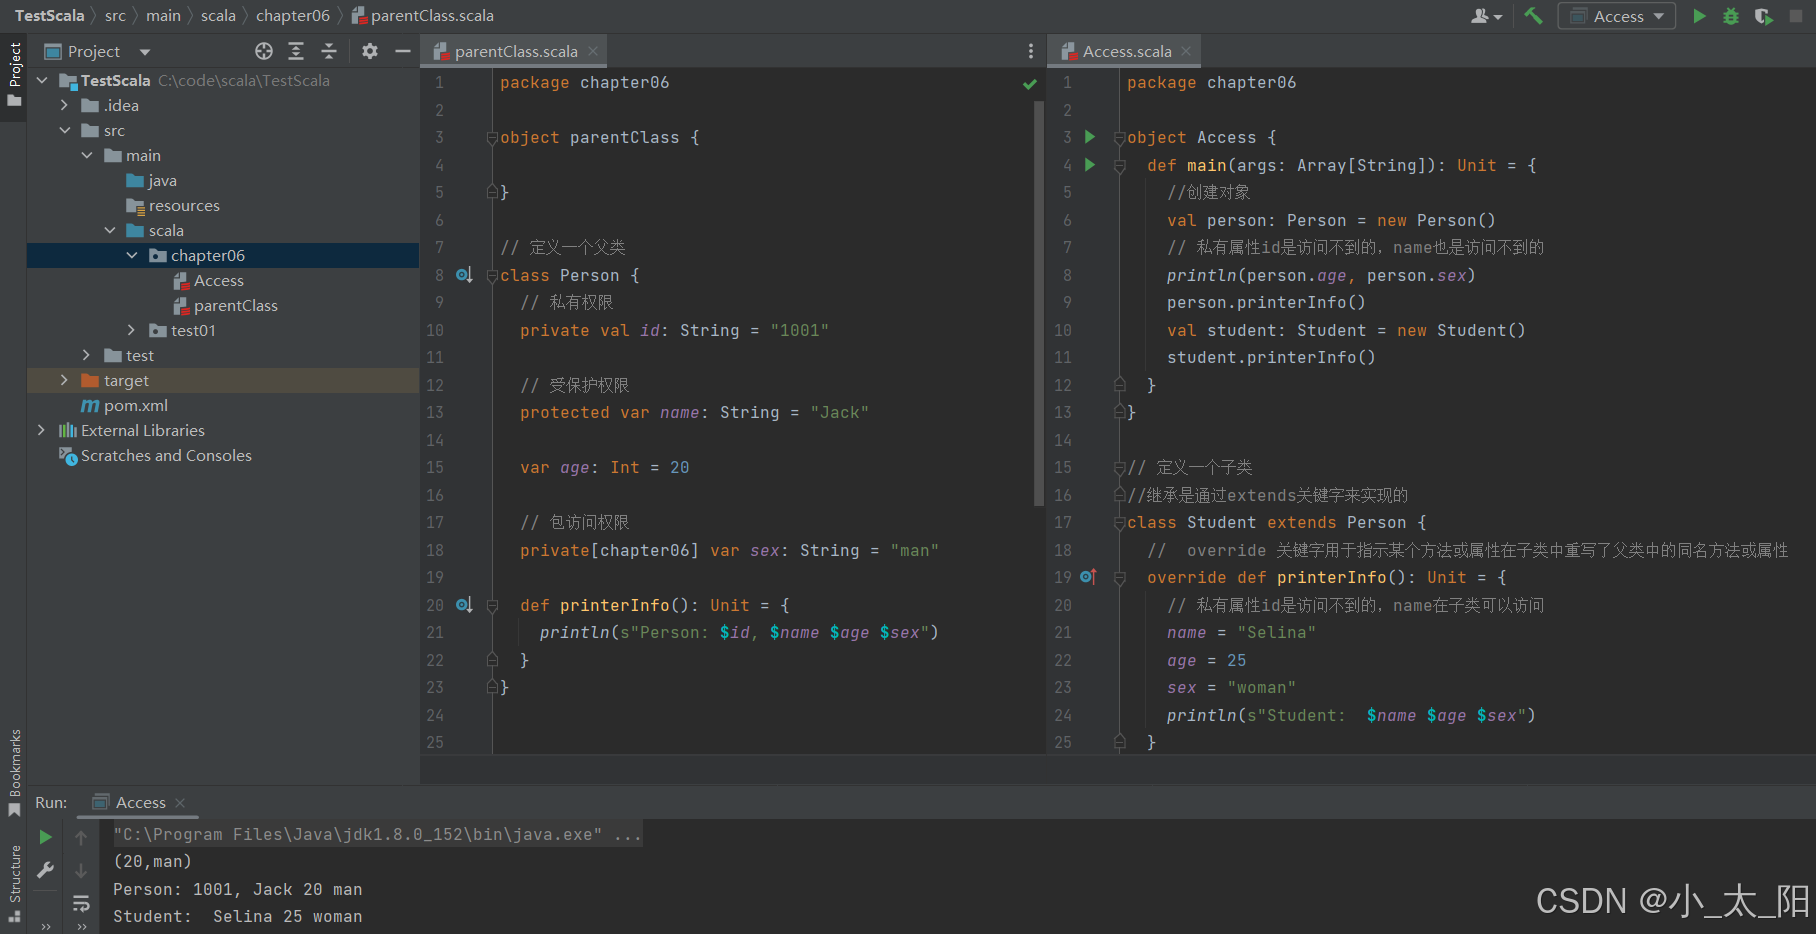Open the Bookmarks side tool tab
Image resolution: width=1816 pixels, height=934 pixels.
tap(14, 772)
